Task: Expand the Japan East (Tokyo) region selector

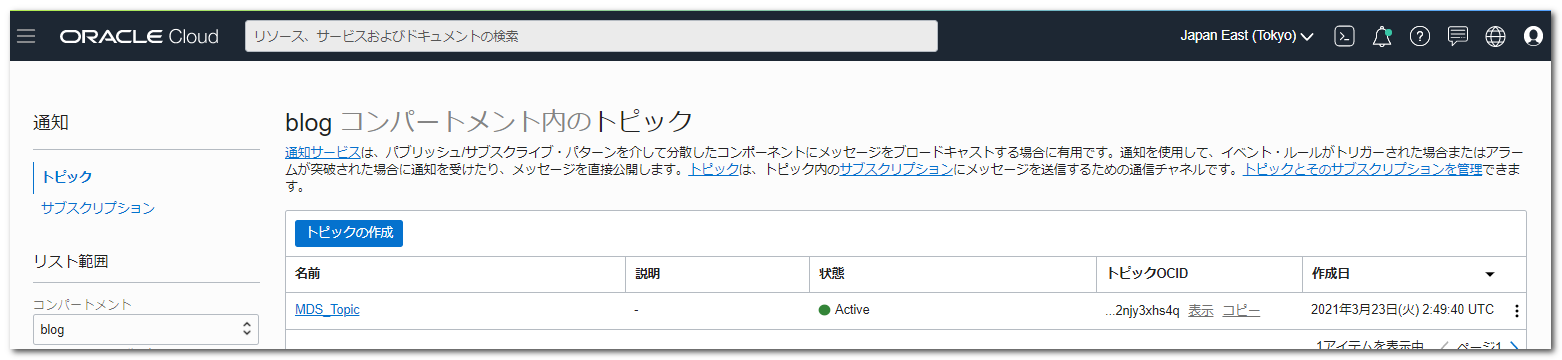Action: [x=1247, y=36]
